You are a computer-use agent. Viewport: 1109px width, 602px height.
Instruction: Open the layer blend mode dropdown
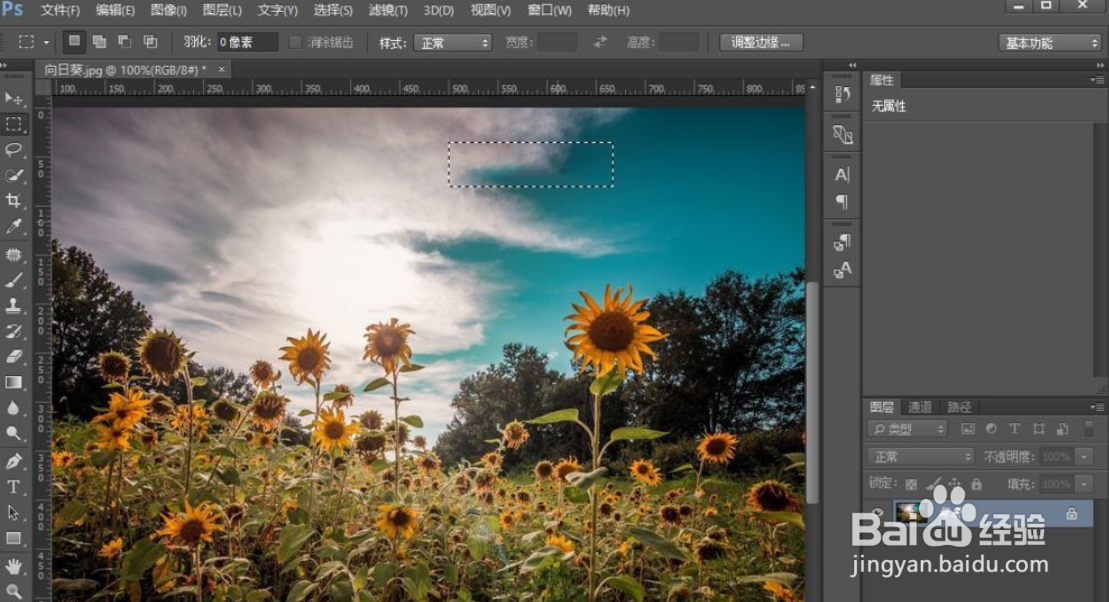pos(921,457)
